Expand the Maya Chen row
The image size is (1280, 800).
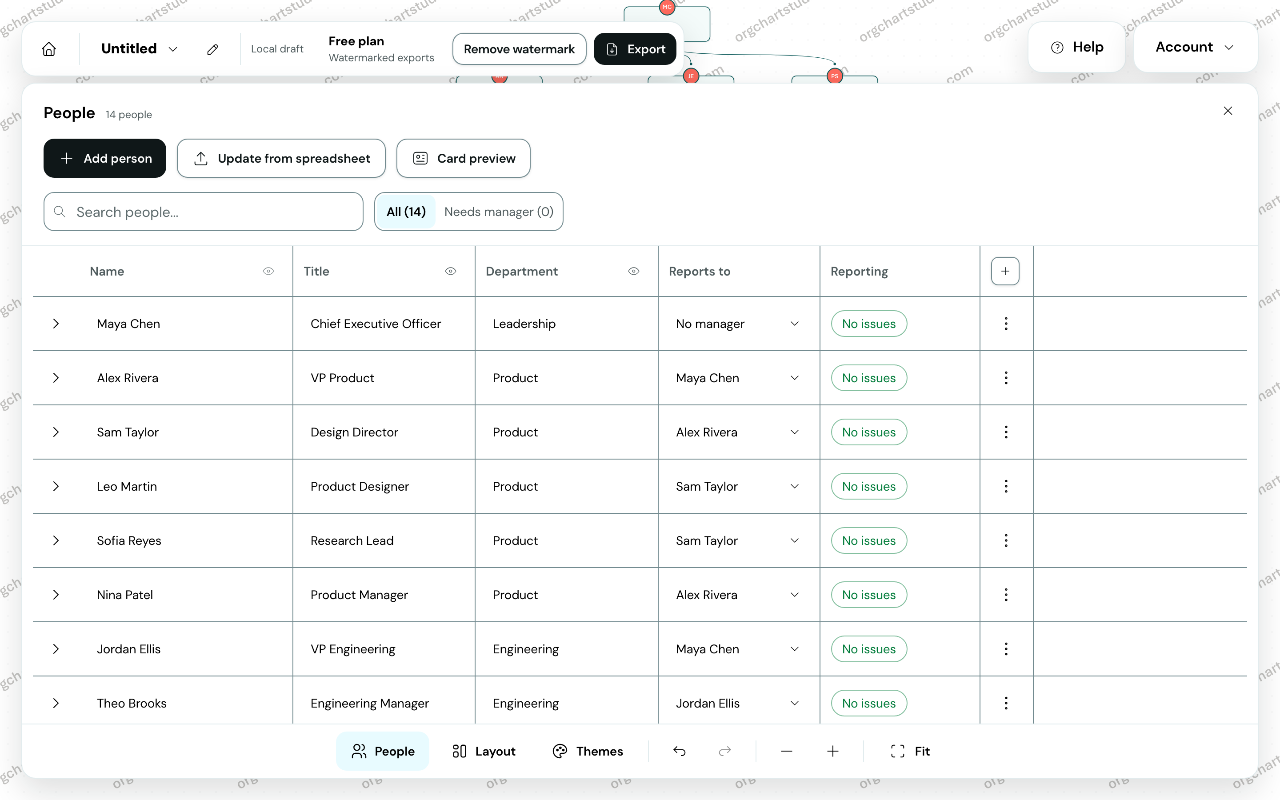(x=56, y=324)
